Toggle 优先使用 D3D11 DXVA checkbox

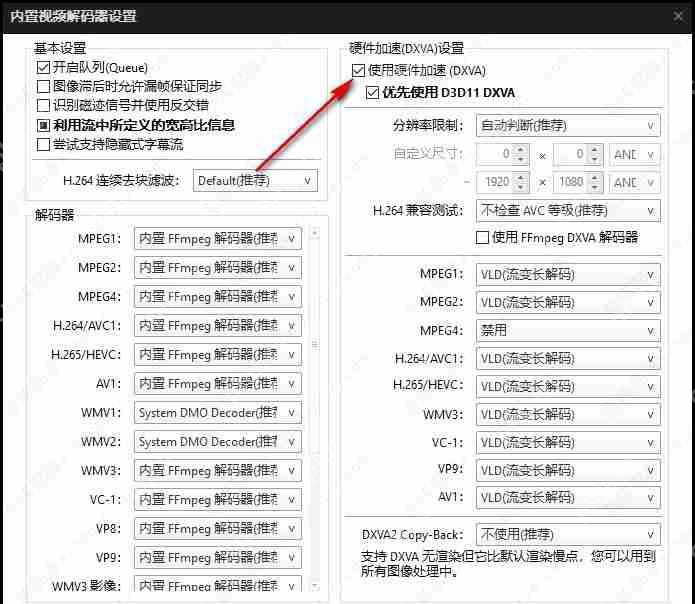click(373, 92)
